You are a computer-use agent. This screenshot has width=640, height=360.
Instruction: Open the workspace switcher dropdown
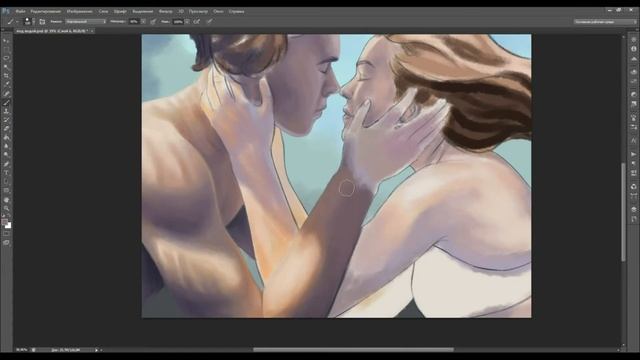606,22
